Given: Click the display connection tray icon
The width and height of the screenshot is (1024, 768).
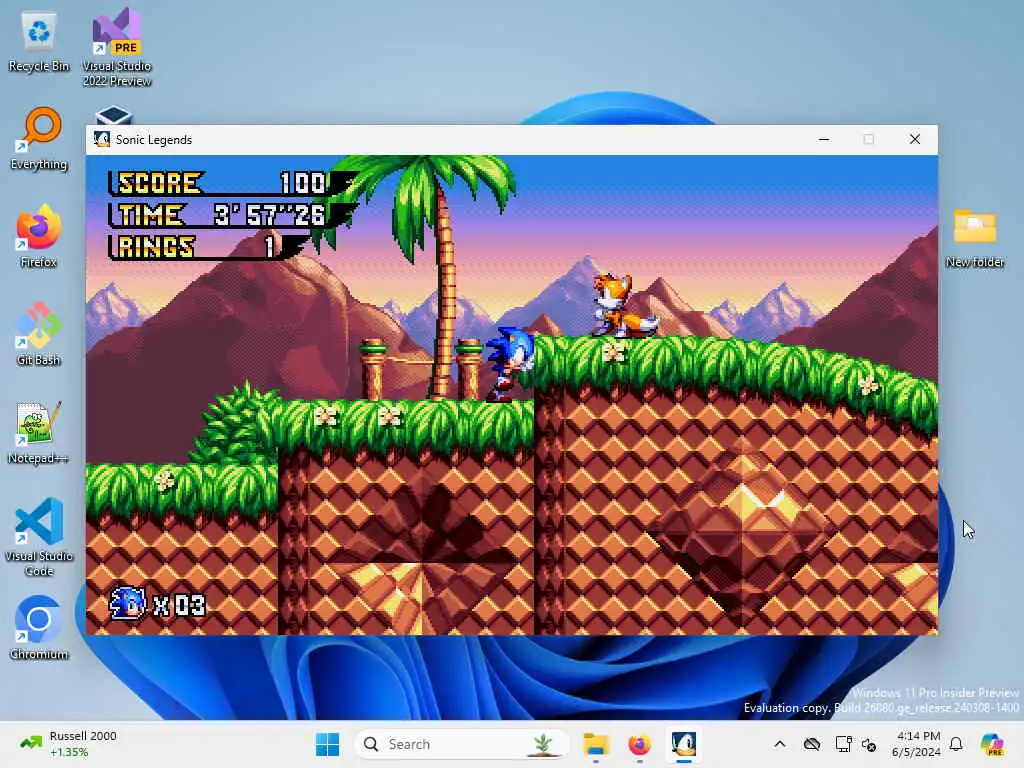Looking at the screenshot, I should coord(843,744).
